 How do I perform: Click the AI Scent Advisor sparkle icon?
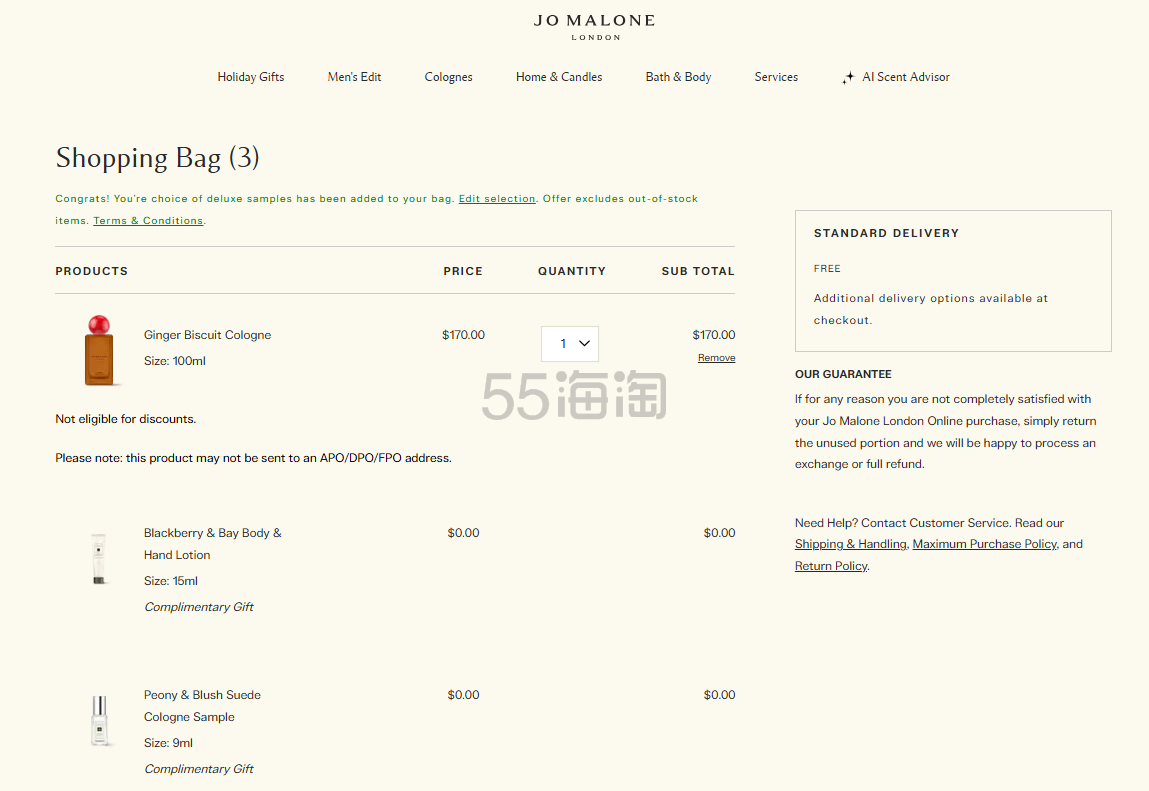pos(848,78)
